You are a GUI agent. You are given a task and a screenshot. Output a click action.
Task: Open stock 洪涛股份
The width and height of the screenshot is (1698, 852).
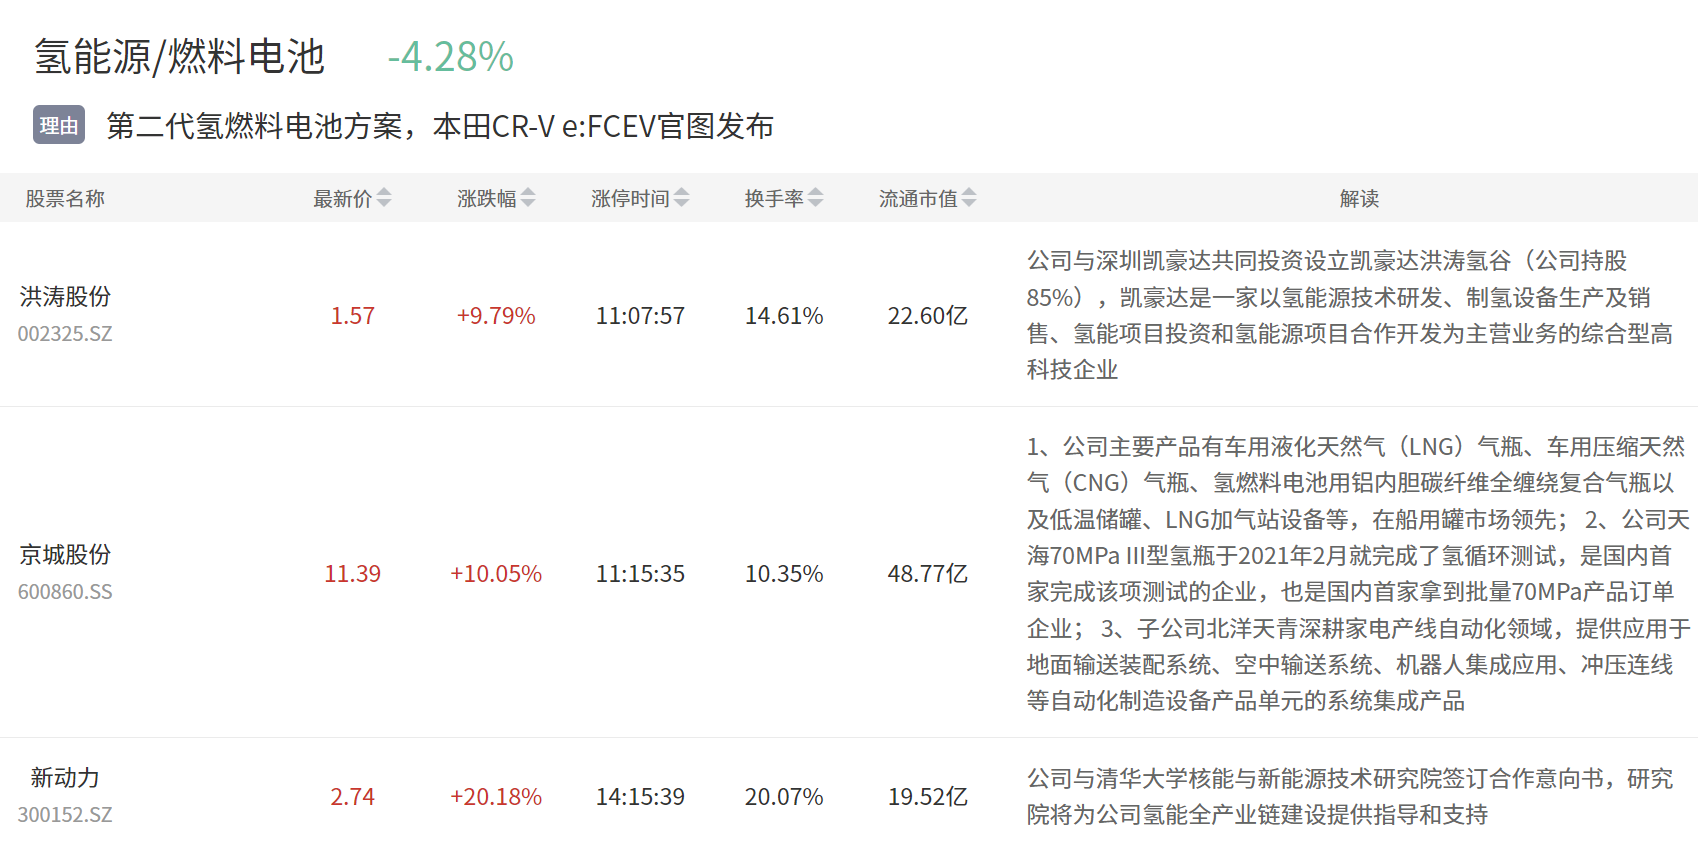click(x=65, y=297)
